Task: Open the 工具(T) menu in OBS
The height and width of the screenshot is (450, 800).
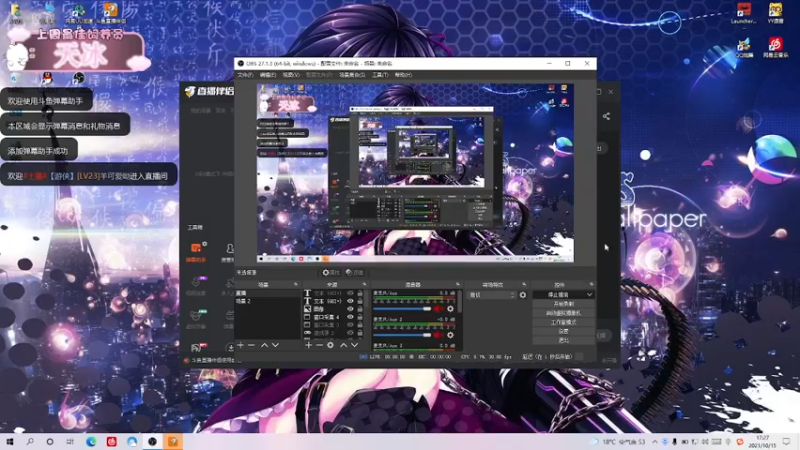Action: [380, 75]
